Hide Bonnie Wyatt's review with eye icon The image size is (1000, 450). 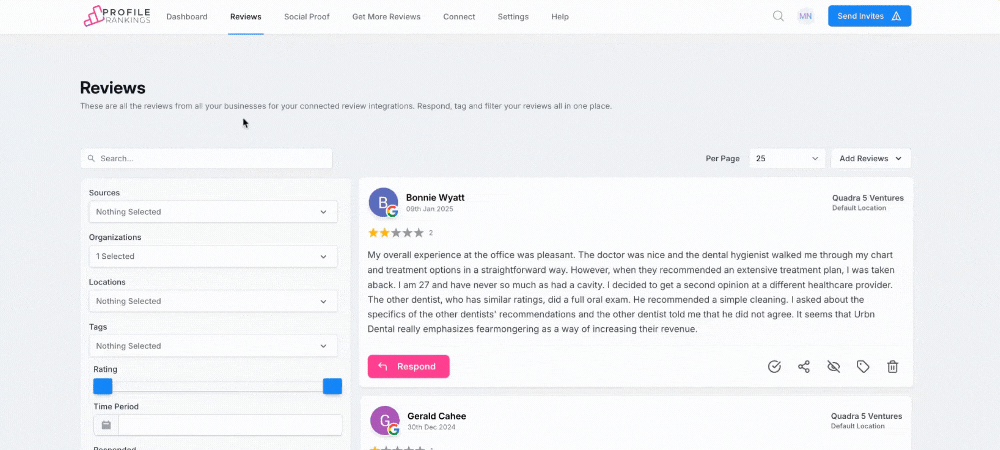click(x=833, y=367)
